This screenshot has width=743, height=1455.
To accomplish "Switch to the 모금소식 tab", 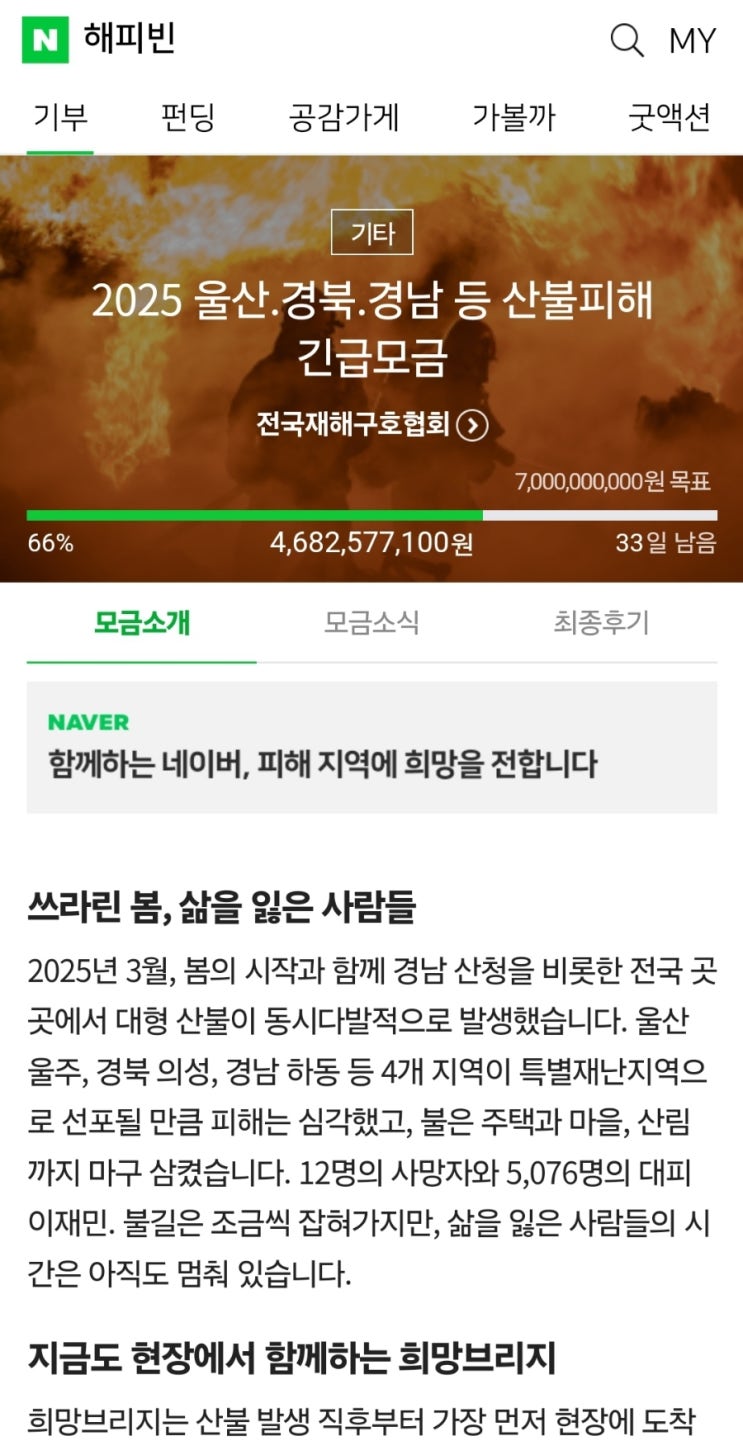I will tap(372, 623).
